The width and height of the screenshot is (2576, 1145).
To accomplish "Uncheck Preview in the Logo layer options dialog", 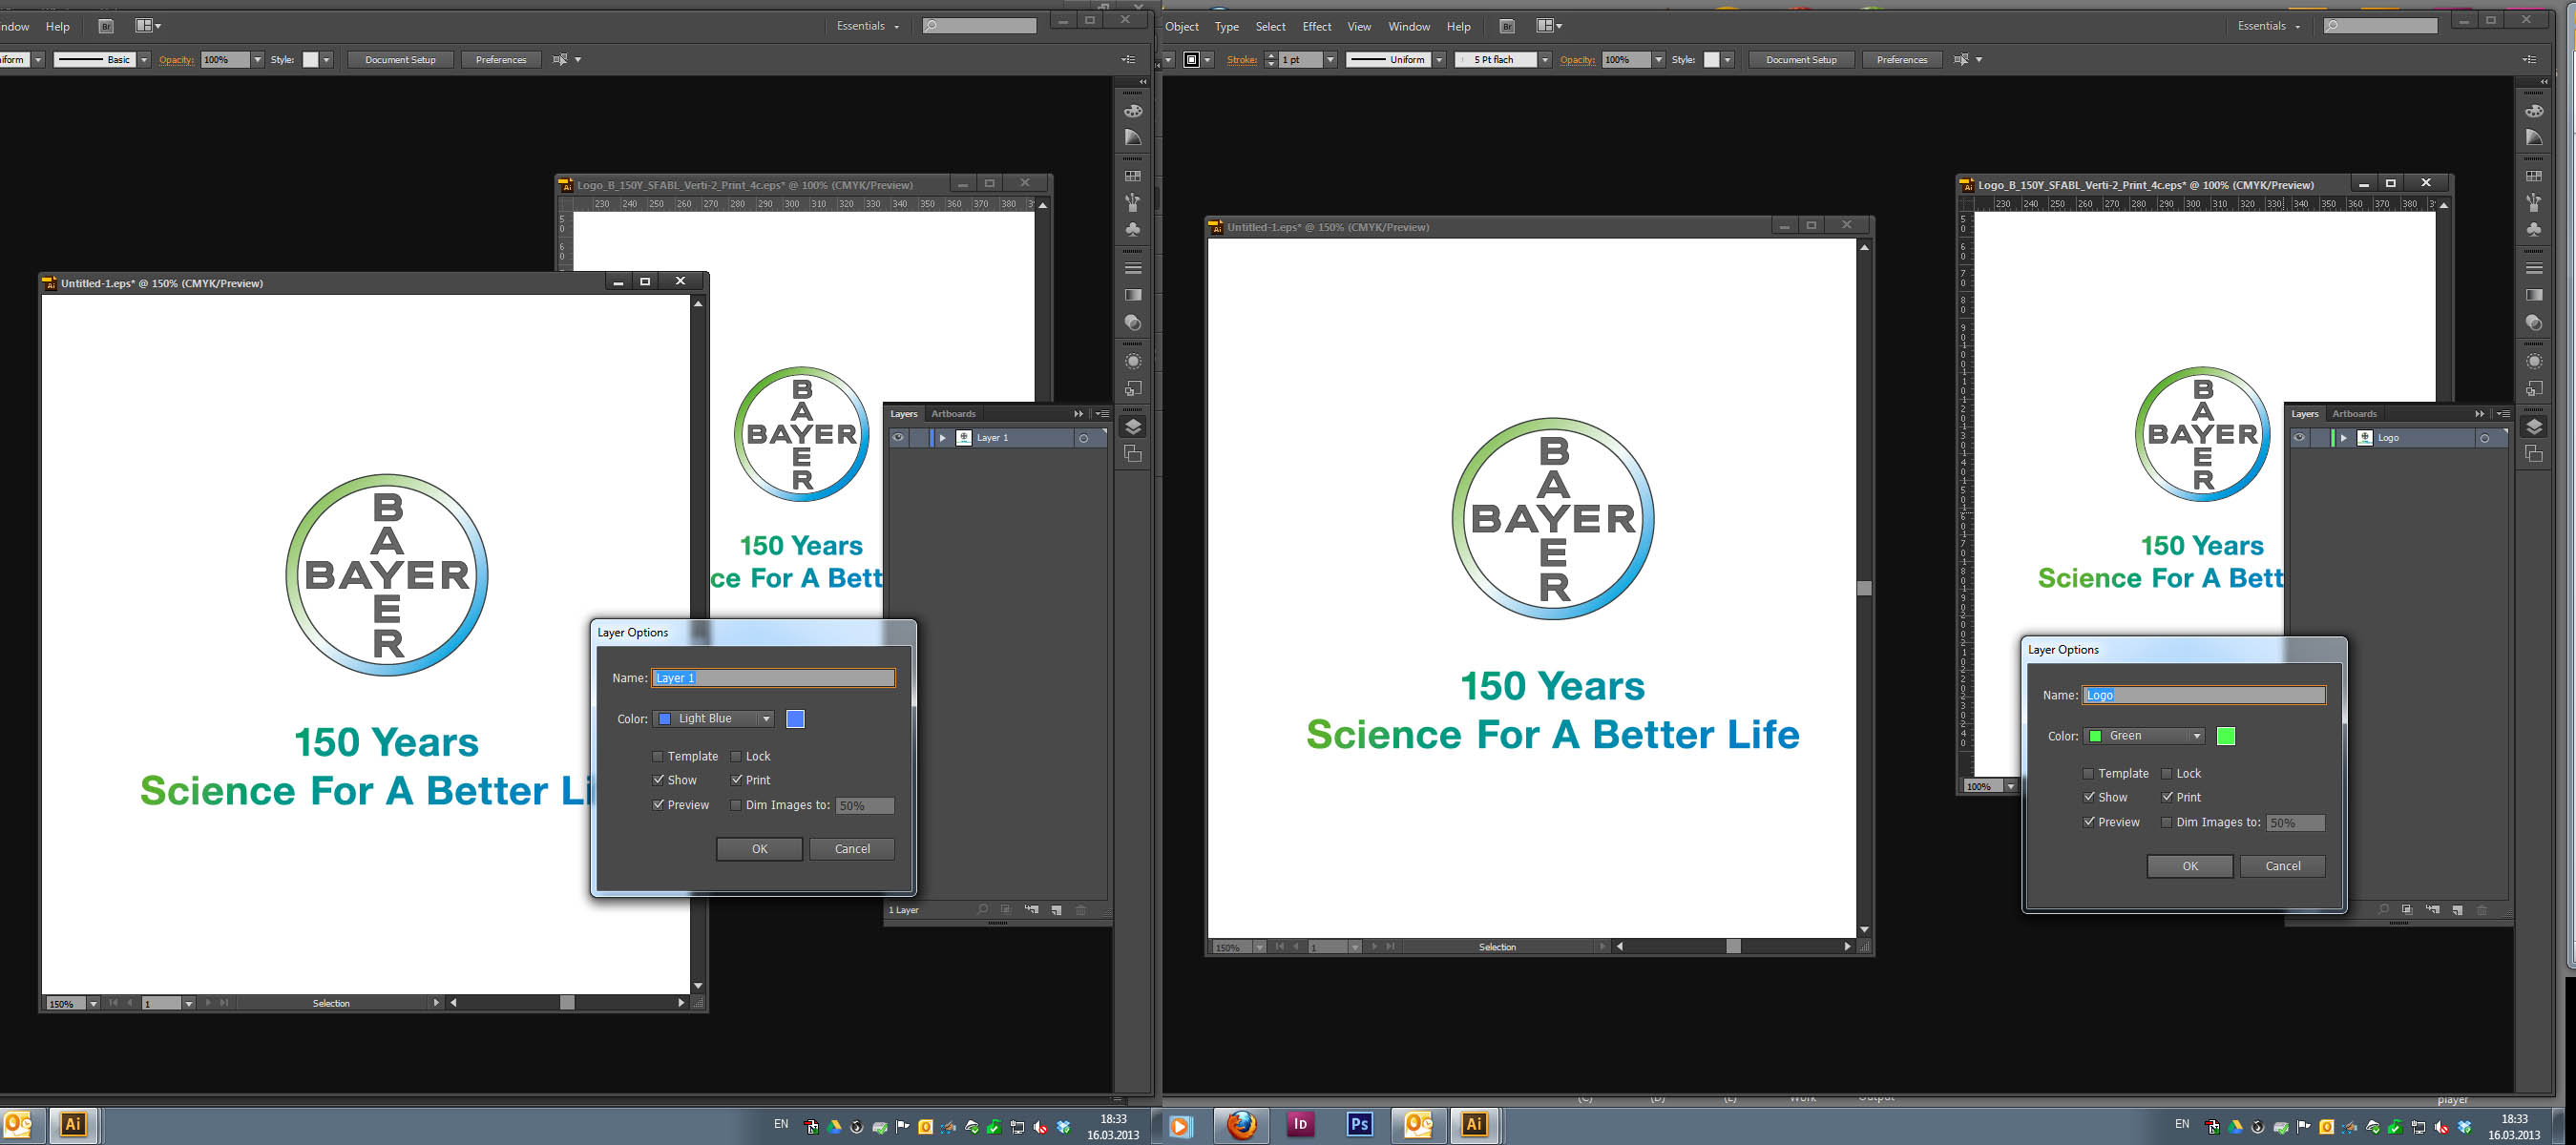I will 2088,822.
